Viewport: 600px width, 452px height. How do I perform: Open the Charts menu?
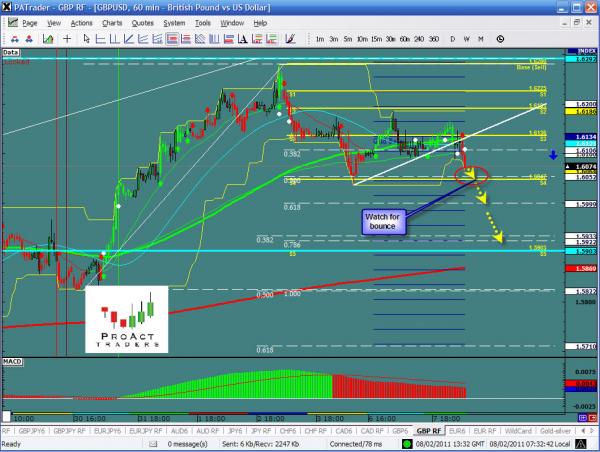pos(110,20)
